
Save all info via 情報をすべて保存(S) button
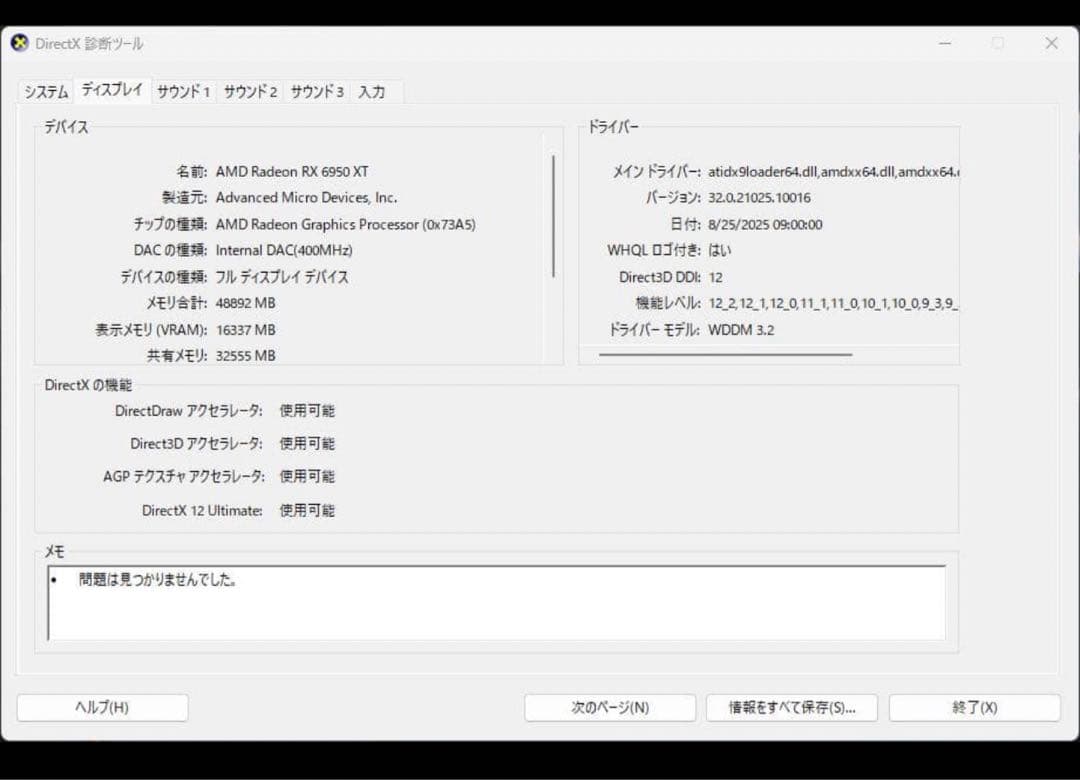pos(791,707)
